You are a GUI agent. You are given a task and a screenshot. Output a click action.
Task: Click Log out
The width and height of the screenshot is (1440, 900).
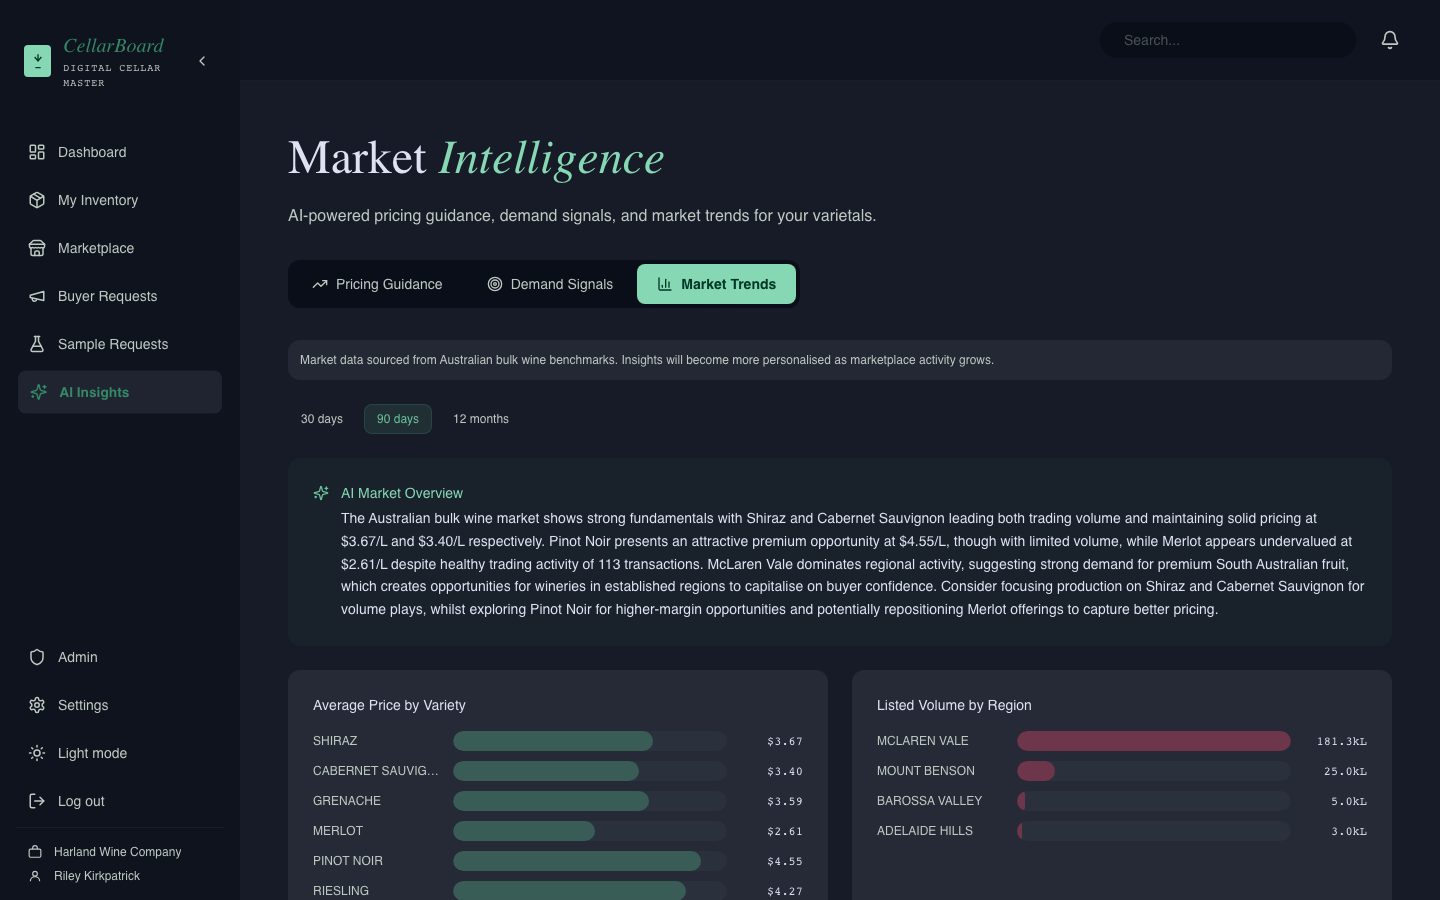pyautogui.click(x=81, y=801)
